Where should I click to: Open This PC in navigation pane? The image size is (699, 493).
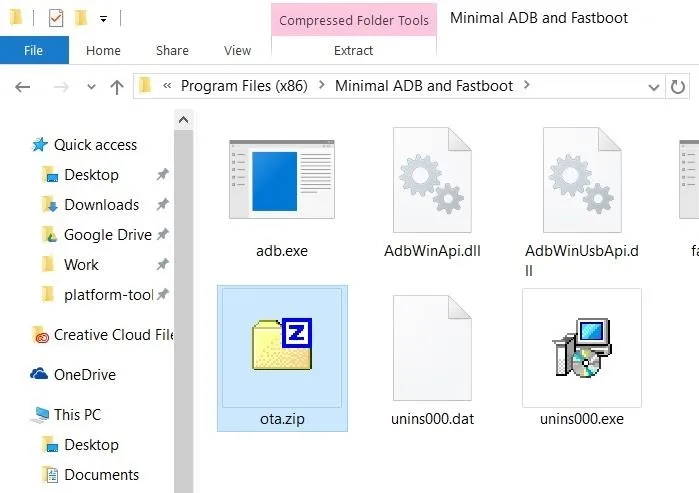click(x=77, y=415)
